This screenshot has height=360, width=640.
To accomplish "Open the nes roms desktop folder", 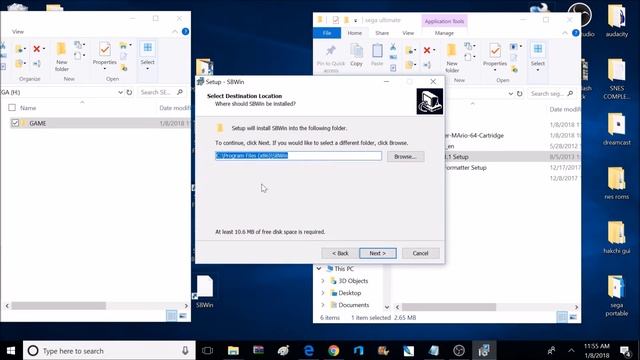I will click(616, 183).
